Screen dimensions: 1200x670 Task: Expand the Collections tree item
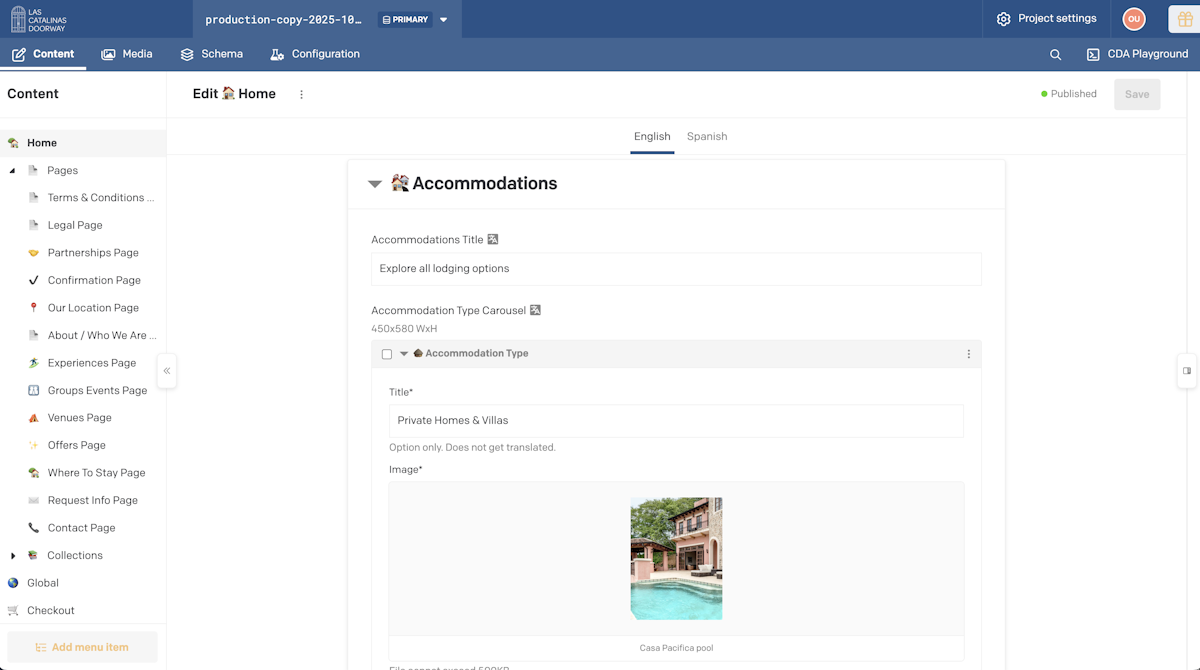click(13, 556)
